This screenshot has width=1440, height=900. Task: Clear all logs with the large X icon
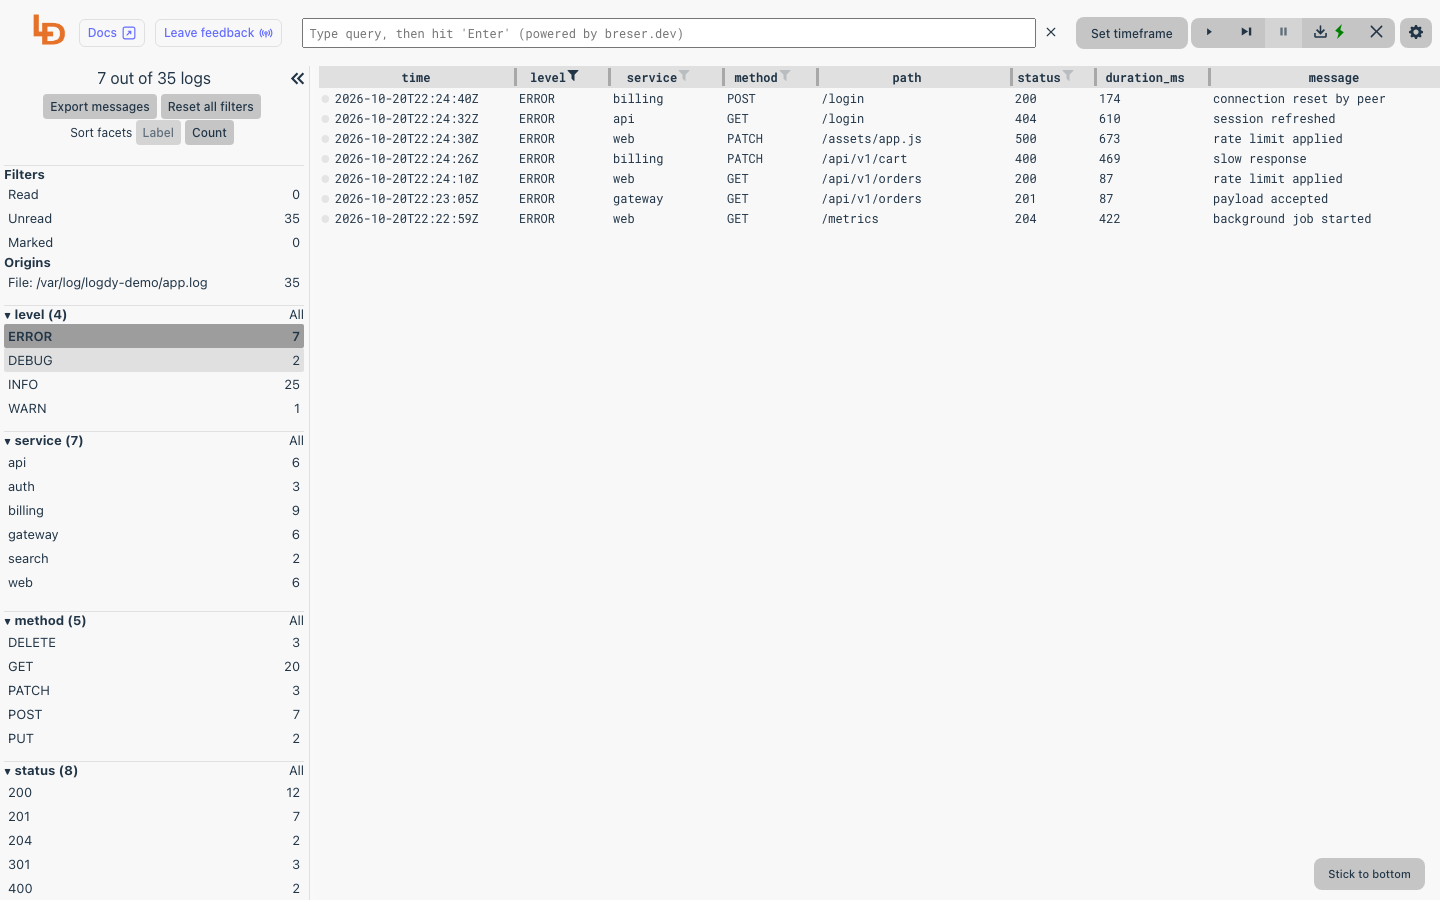pyautogui.click(x=1376, y=32)
